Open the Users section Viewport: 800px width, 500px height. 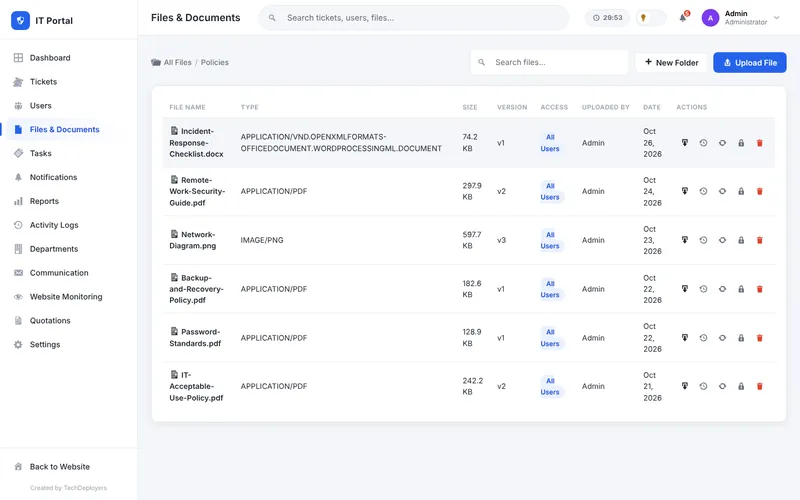[x=68, y=106]
